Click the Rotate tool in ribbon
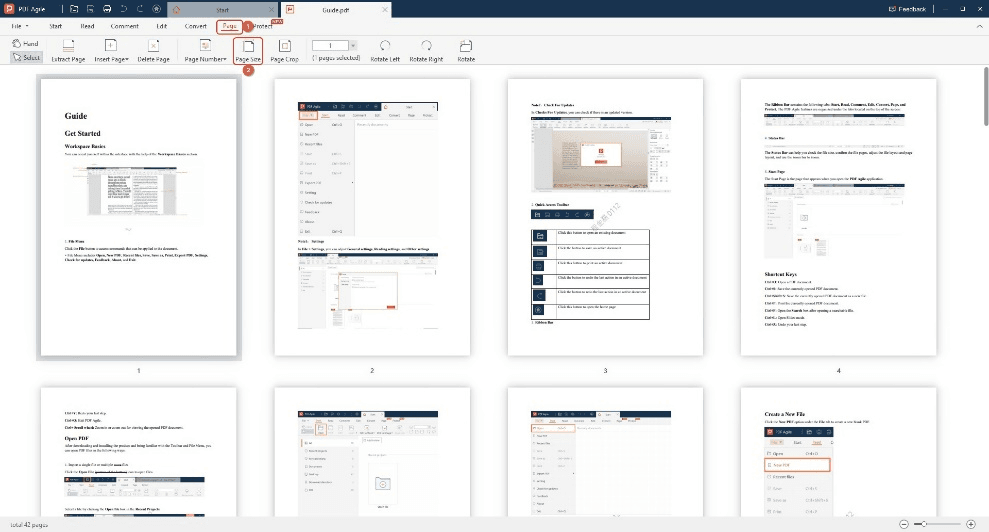The width and height of the screenshot is (989, 532). pyautogui.click(x=466, y=50)
